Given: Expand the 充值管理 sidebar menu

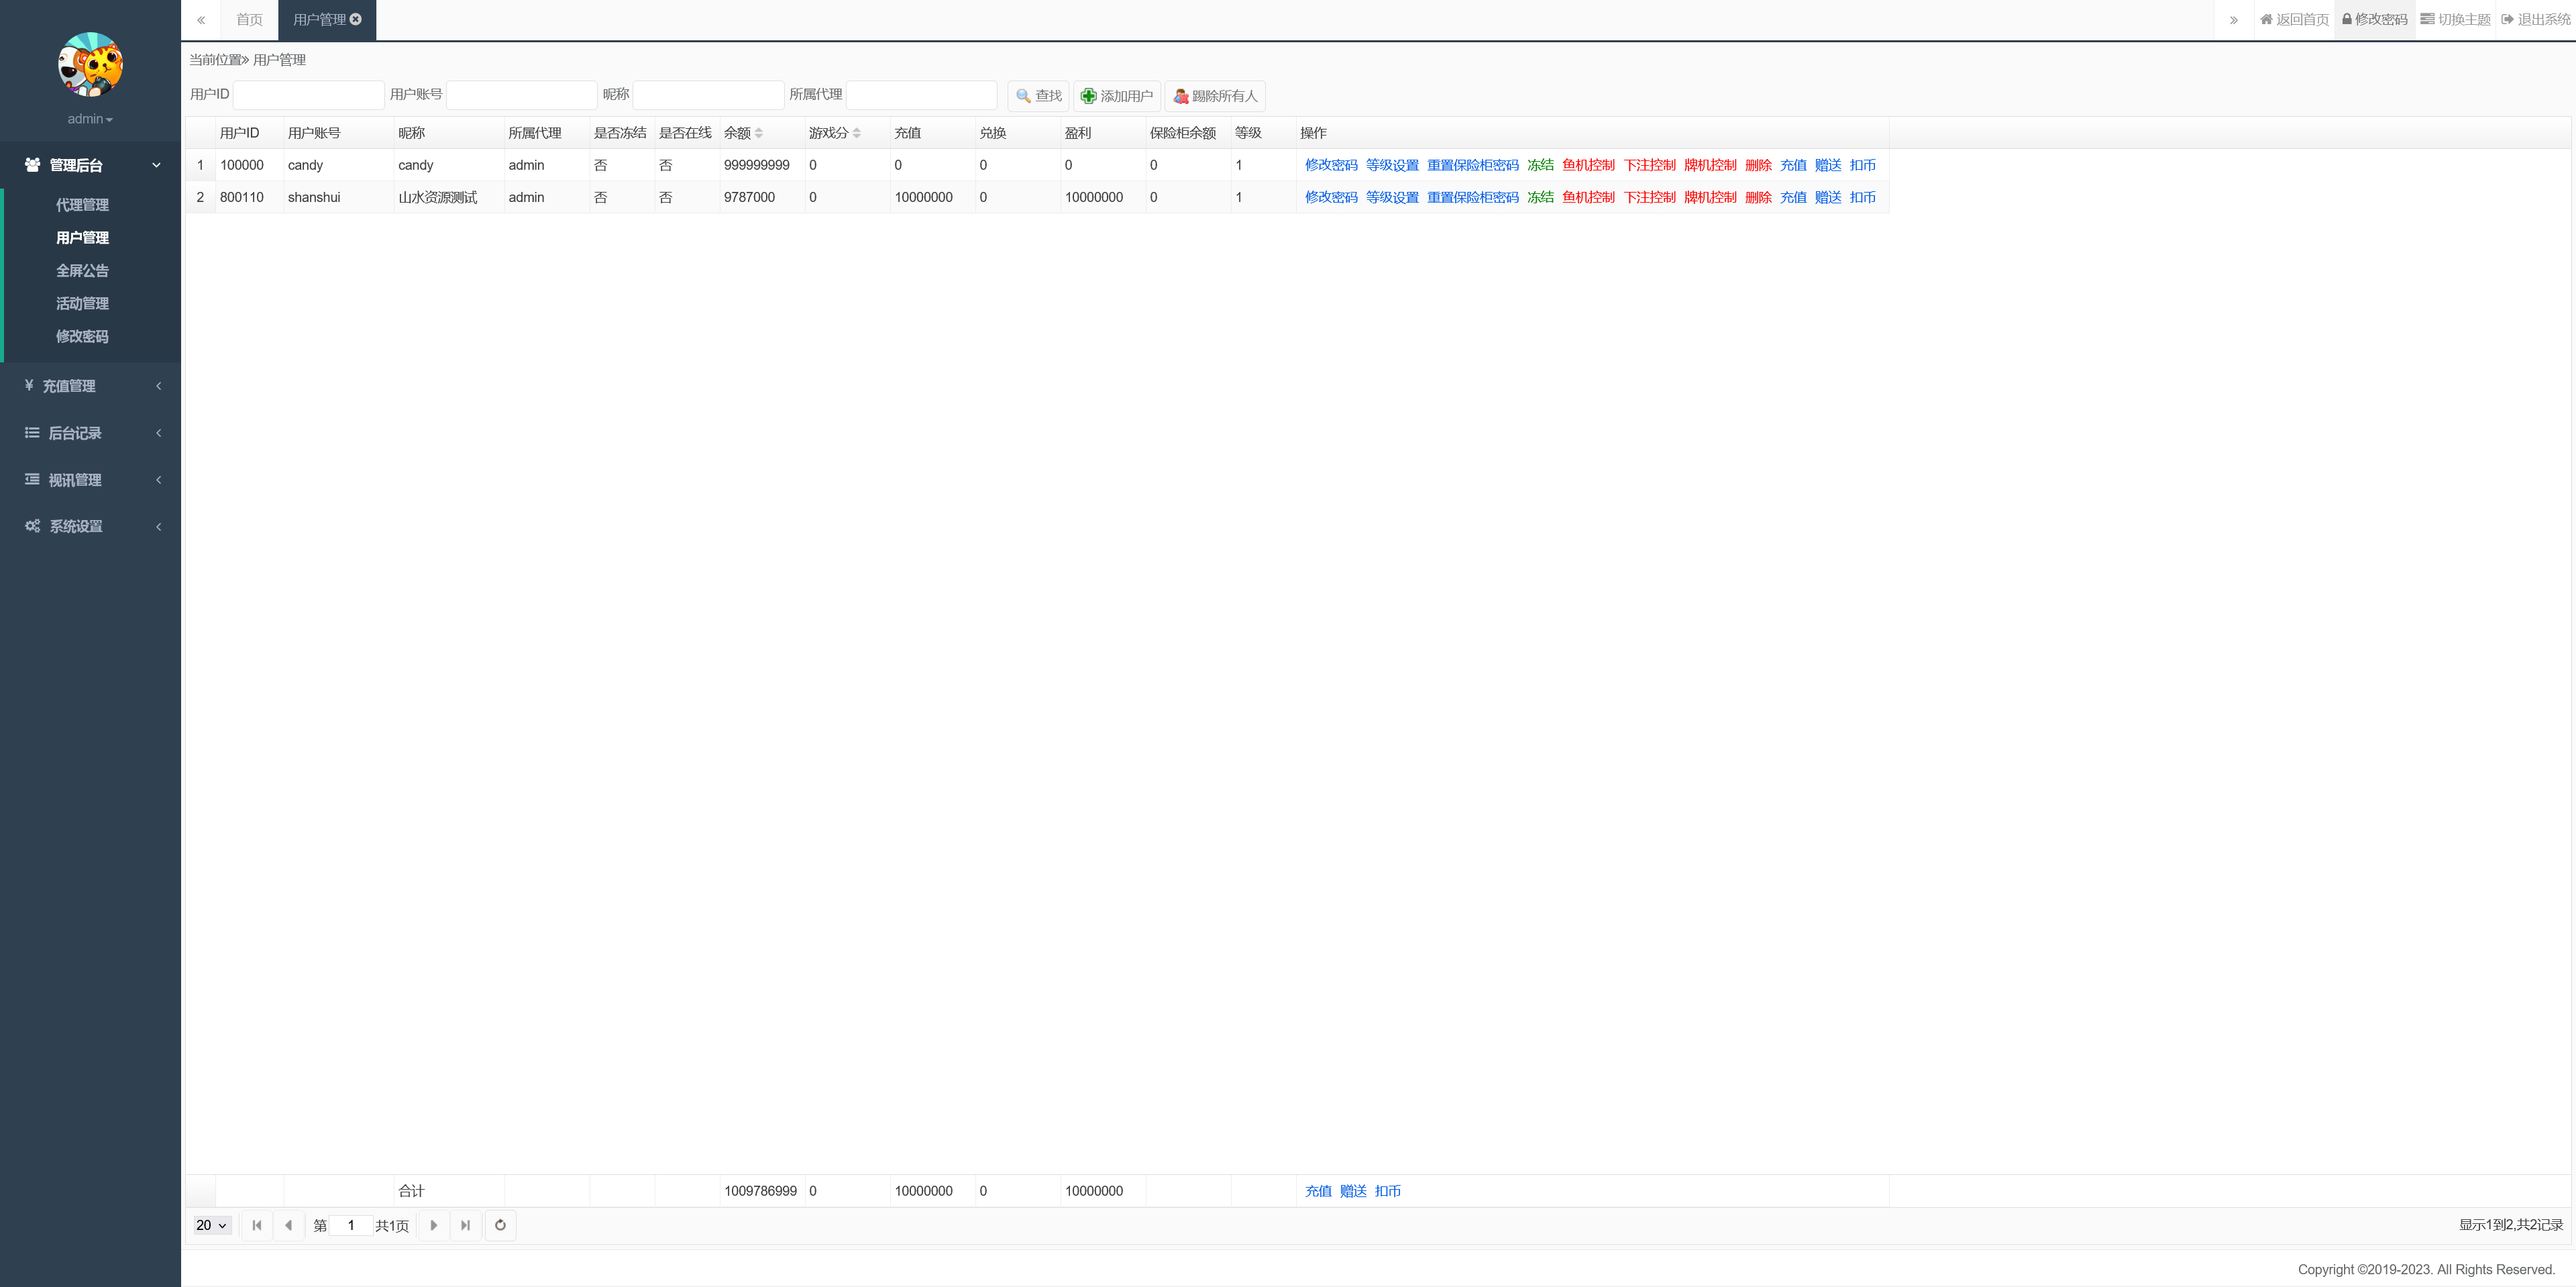Looking at the screenshot, I should coord(90,386).
